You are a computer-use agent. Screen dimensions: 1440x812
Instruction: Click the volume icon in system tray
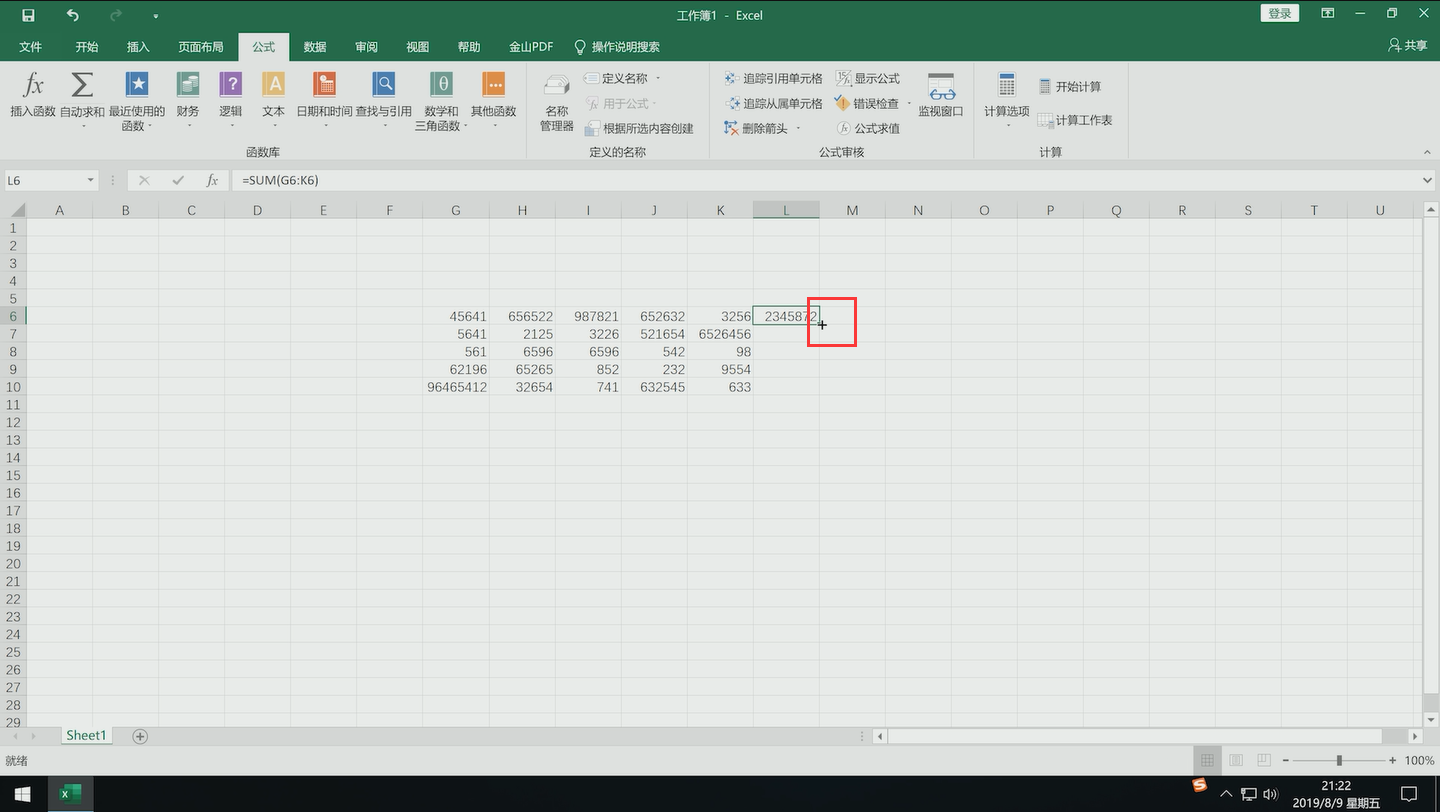click(1270, 794)
